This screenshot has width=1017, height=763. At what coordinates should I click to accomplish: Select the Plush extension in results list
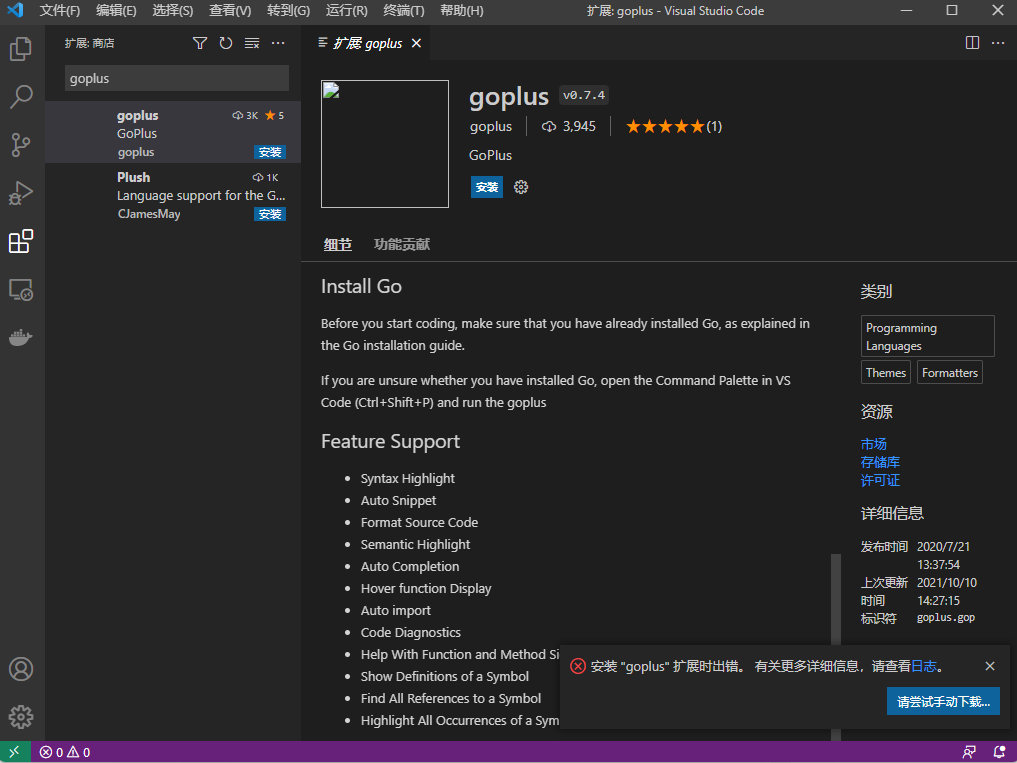173,194
